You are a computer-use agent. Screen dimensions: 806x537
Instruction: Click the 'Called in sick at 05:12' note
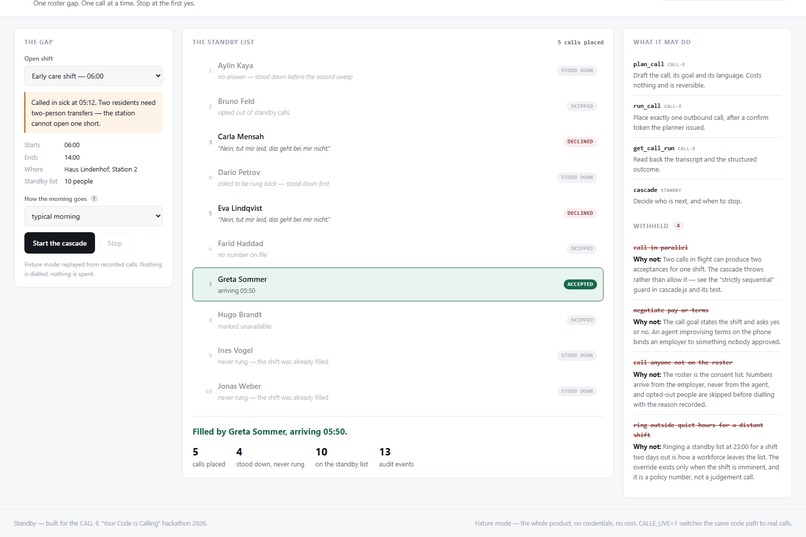93,113
